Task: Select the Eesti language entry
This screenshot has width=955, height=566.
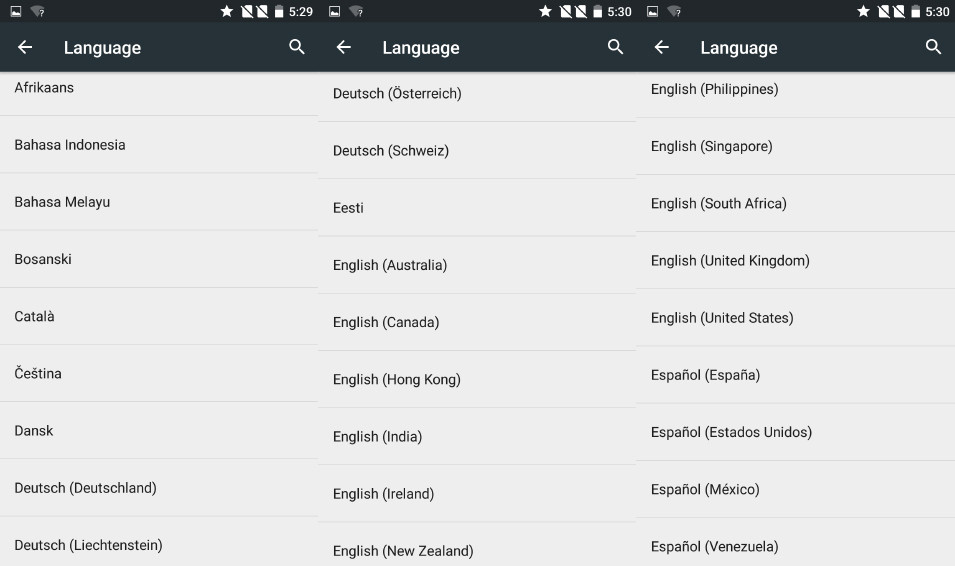Action: pos(348,208)
